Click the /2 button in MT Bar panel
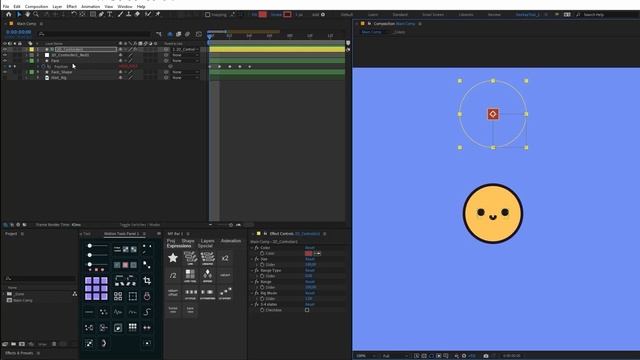Viewport: 640px width, 360px height. click(x=173, y=276)
